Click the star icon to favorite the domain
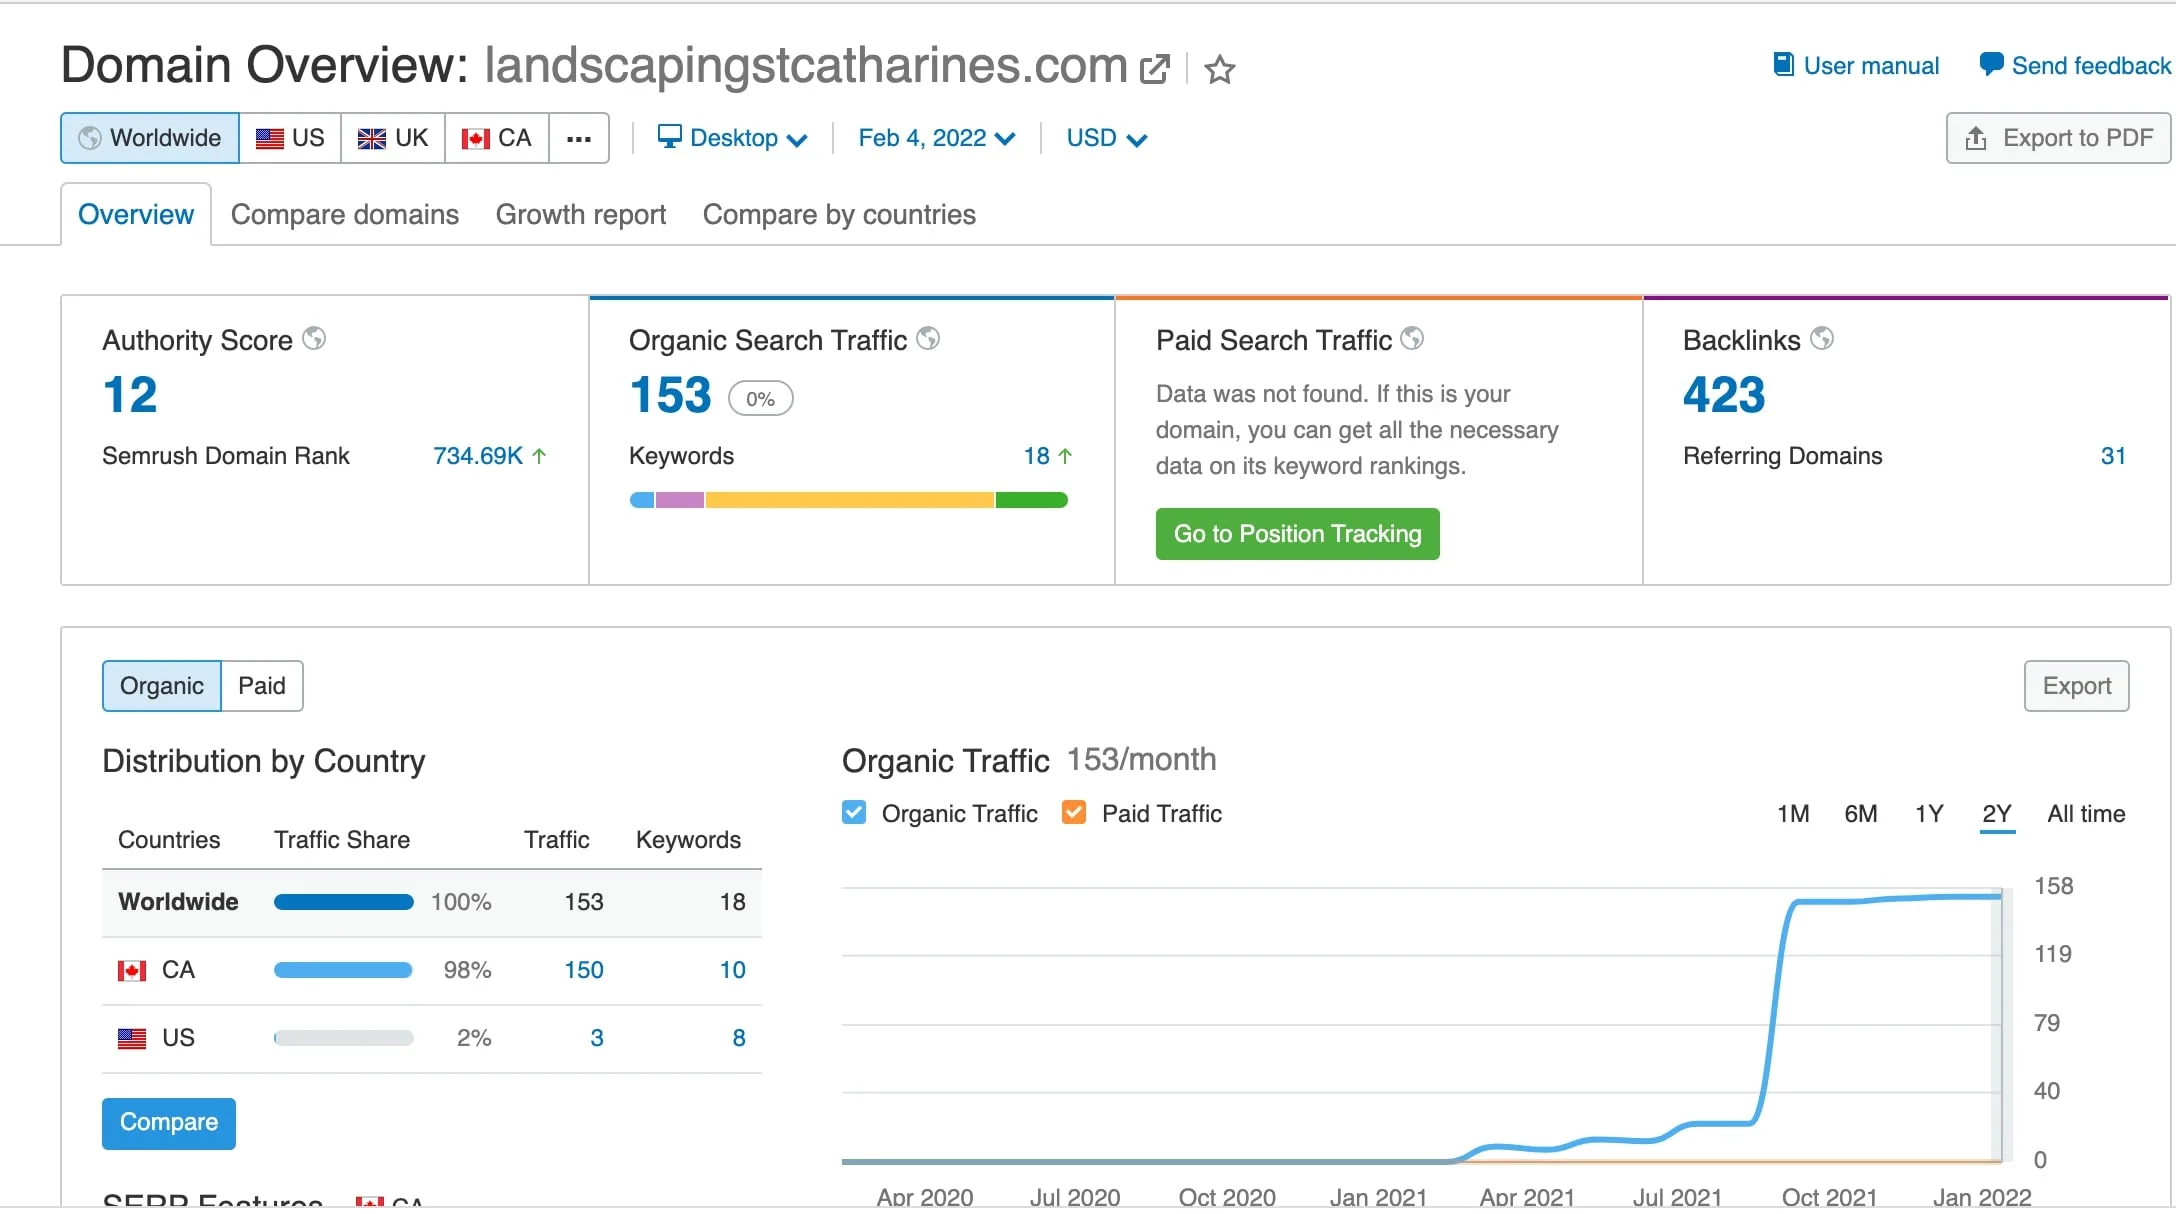Viewport: 2176px width, 1214px height. click(1219, 69)
